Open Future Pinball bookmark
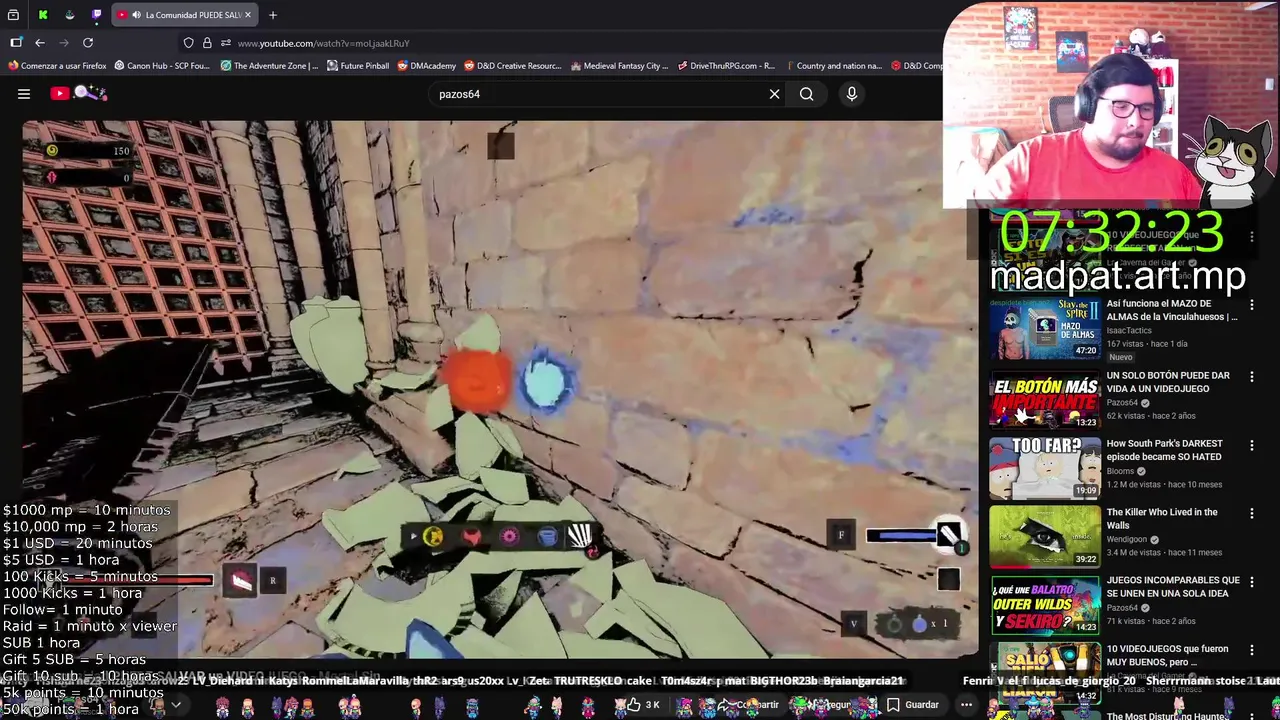The width and height of the screenshot is (1280, 720). click(358, 66)
